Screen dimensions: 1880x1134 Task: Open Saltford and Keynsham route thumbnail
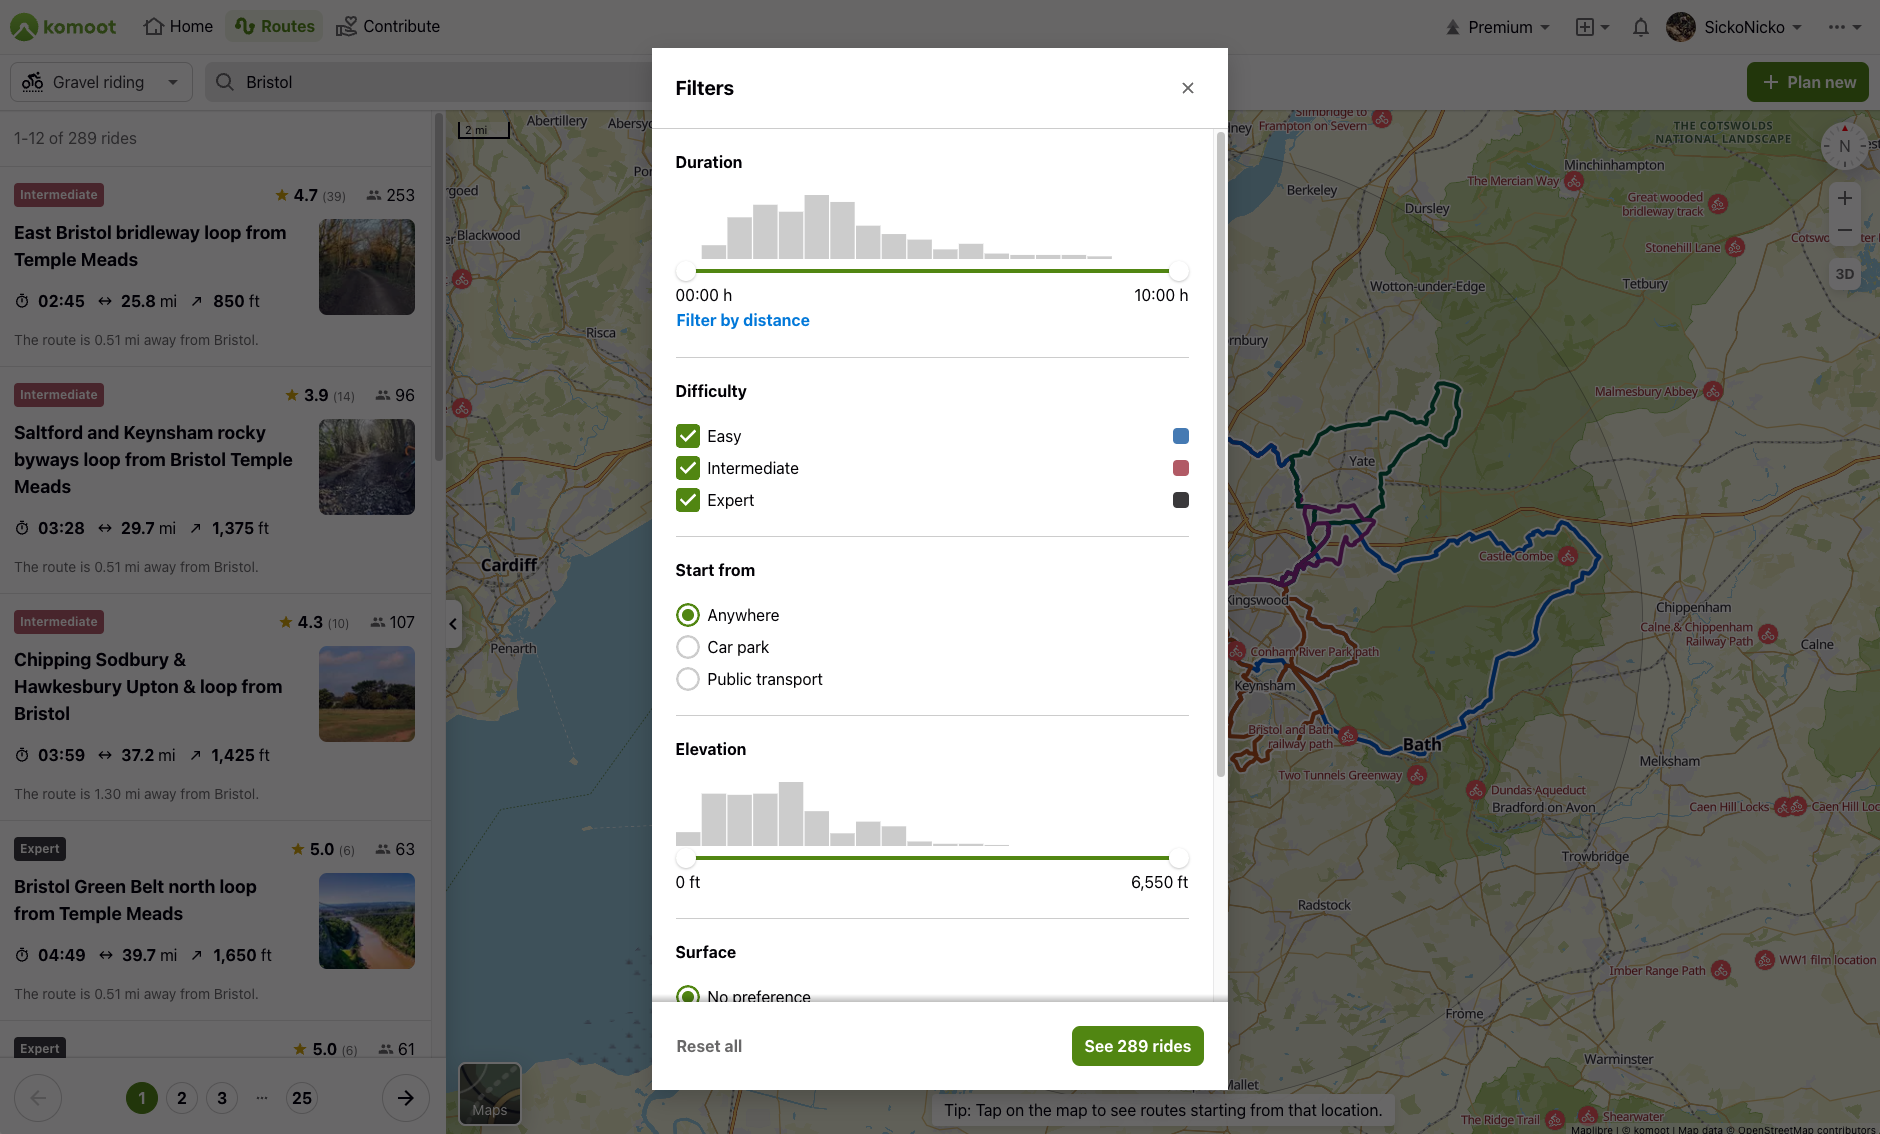367,467
